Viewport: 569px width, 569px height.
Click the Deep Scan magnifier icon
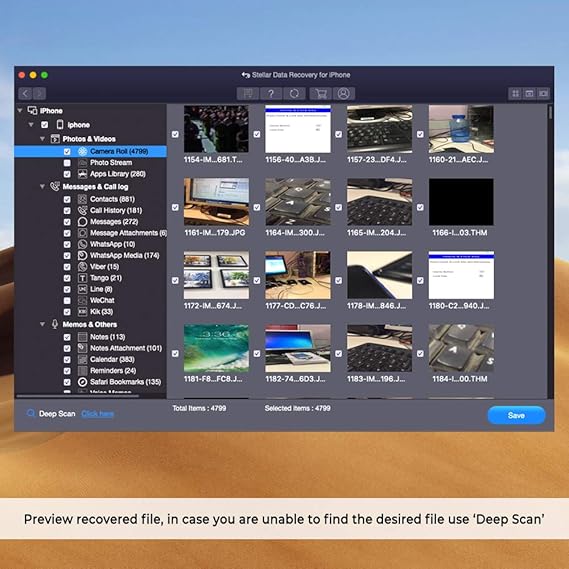click(31, 413)
